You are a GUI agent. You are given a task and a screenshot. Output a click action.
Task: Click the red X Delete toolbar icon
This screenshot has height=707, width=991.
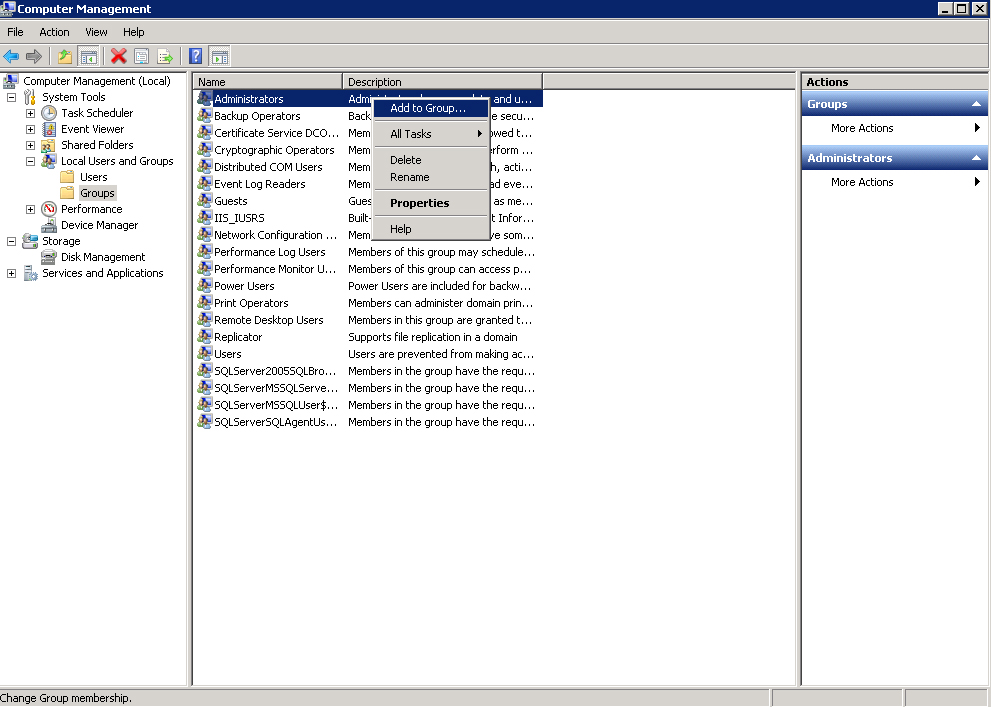click(119, 57)
